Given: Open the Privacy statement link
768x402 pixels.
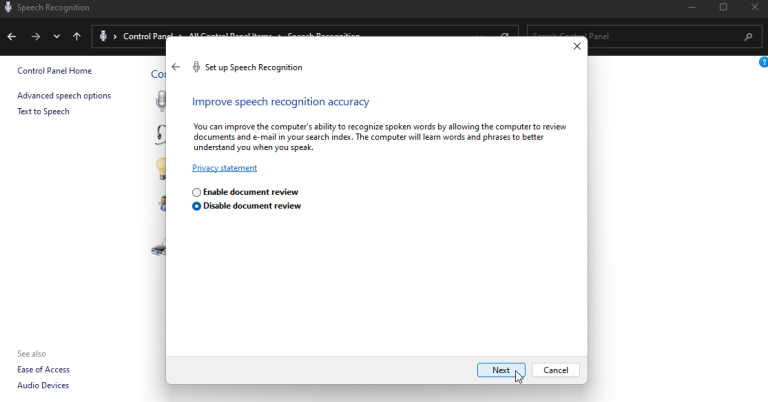Looking at the screenshot, I should (x=224, y=168).
